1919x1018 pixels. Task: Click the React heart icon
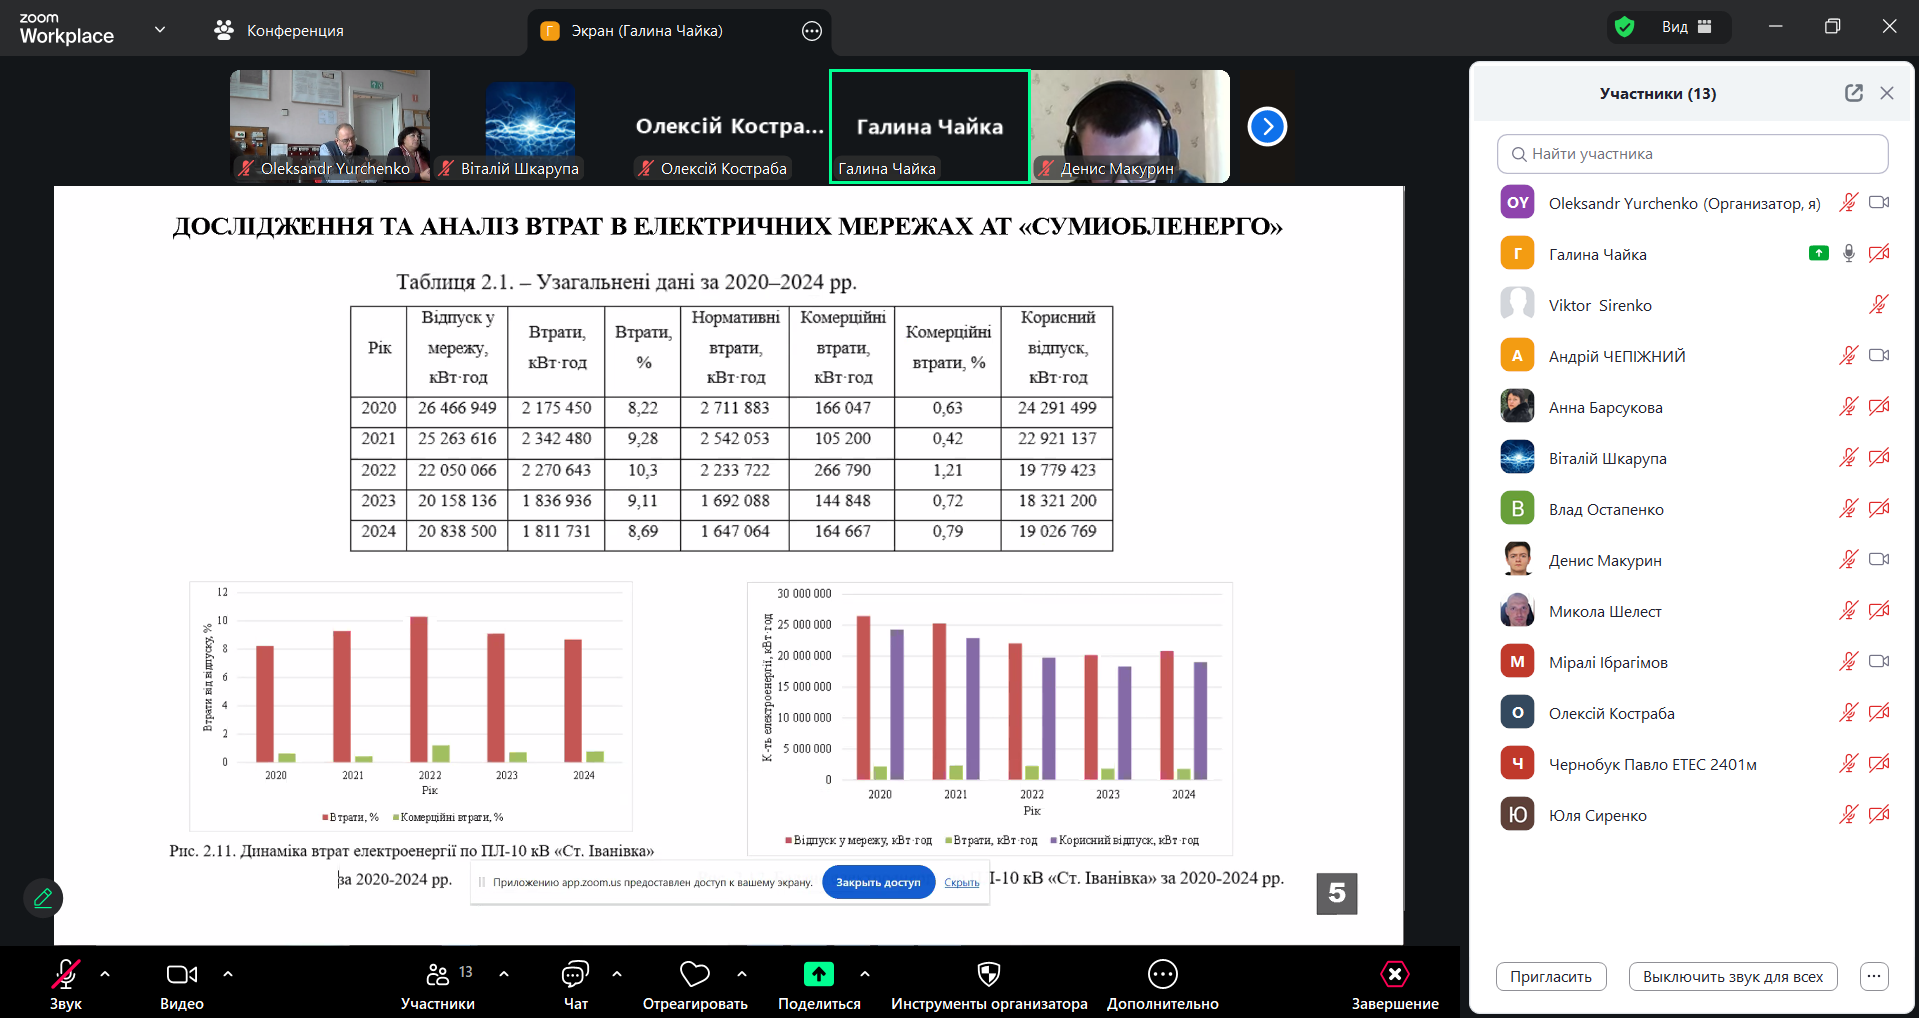point(694,974)
